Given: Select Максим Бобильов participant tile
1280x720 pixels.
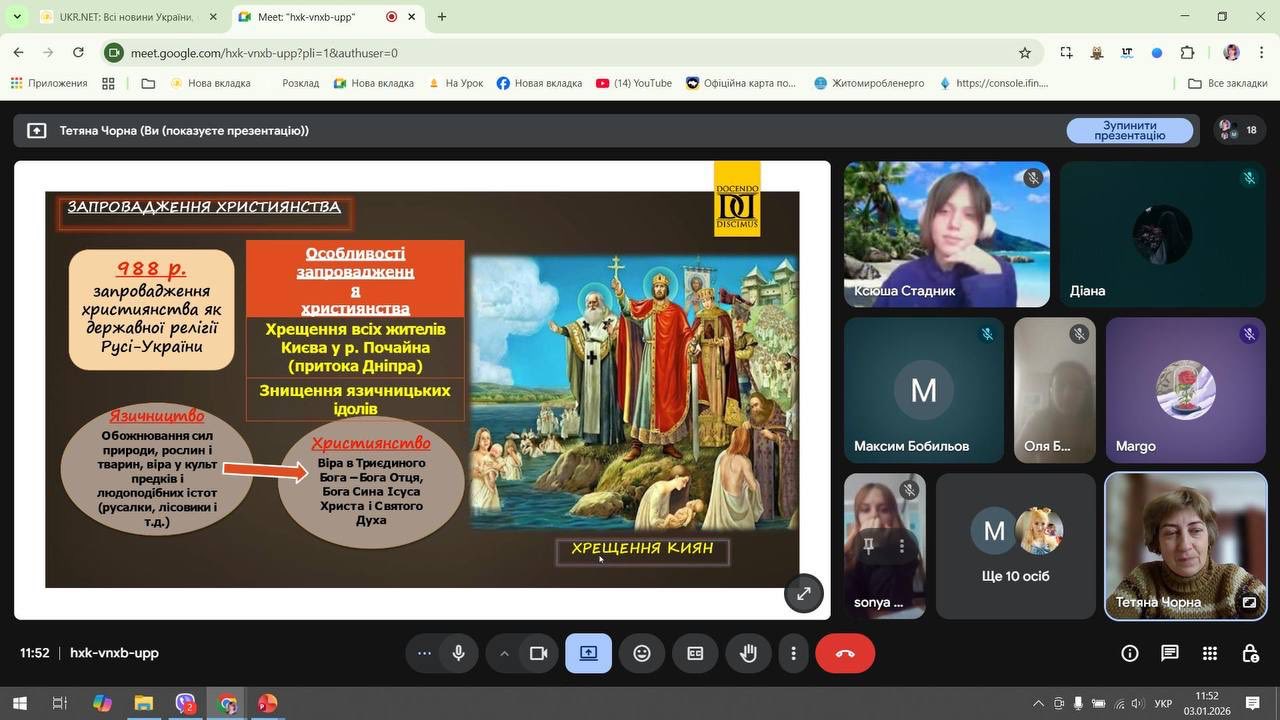Looking at the screenshot, I should click(924, 390).
